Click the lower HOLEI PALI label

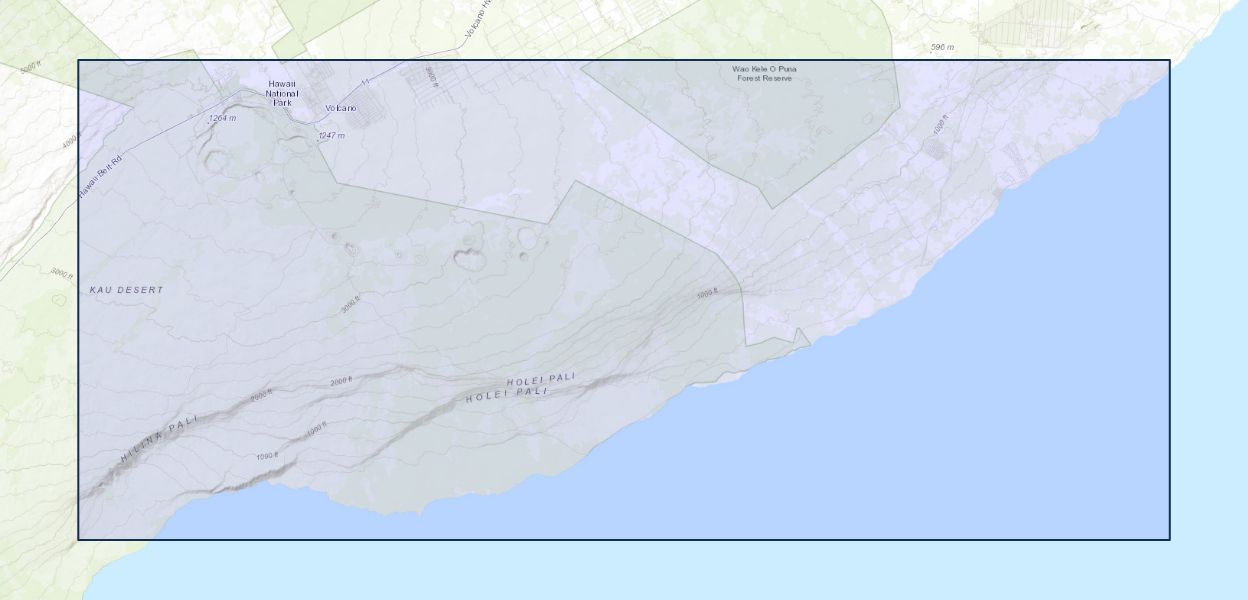click(507, 394)
